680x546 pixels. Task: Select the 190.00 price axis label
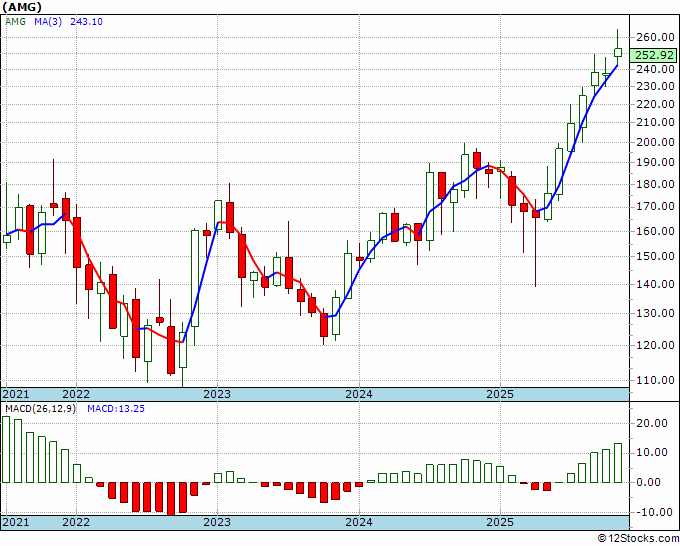[x=655, y=163]
